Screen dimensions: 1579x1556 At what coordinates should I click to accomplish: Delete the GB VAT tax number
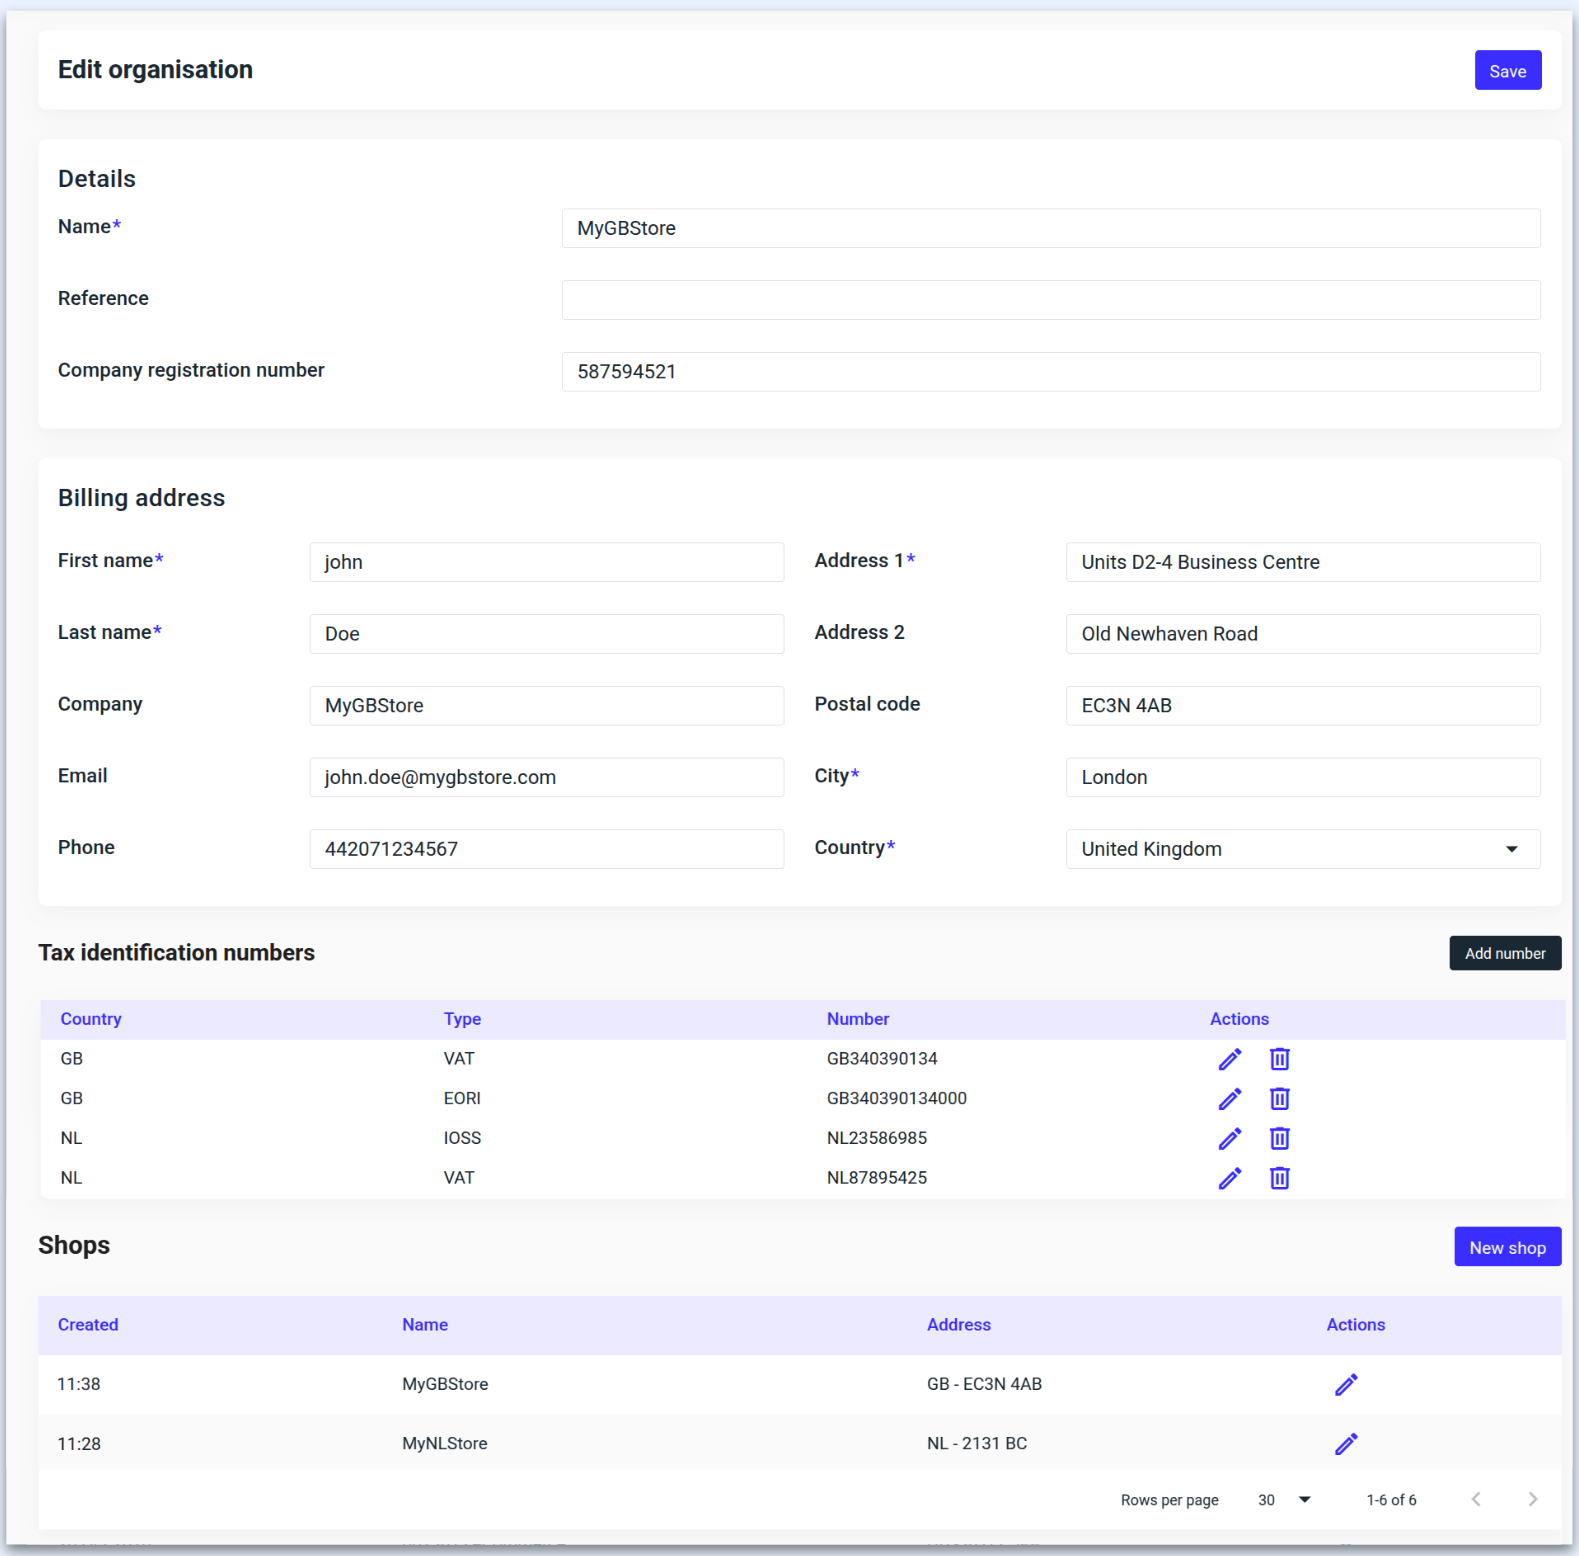pyautogui.click(x=1279, y=1059)
